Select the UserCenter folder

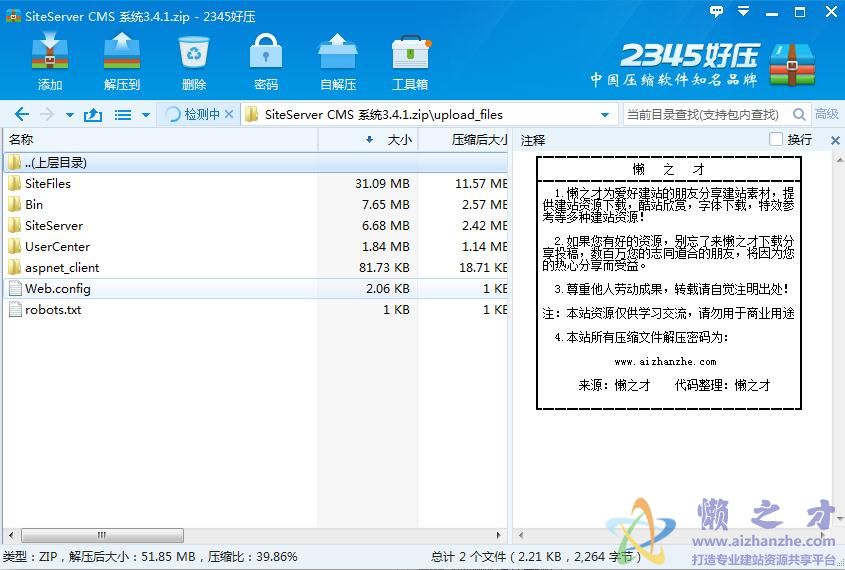(255, 247)
